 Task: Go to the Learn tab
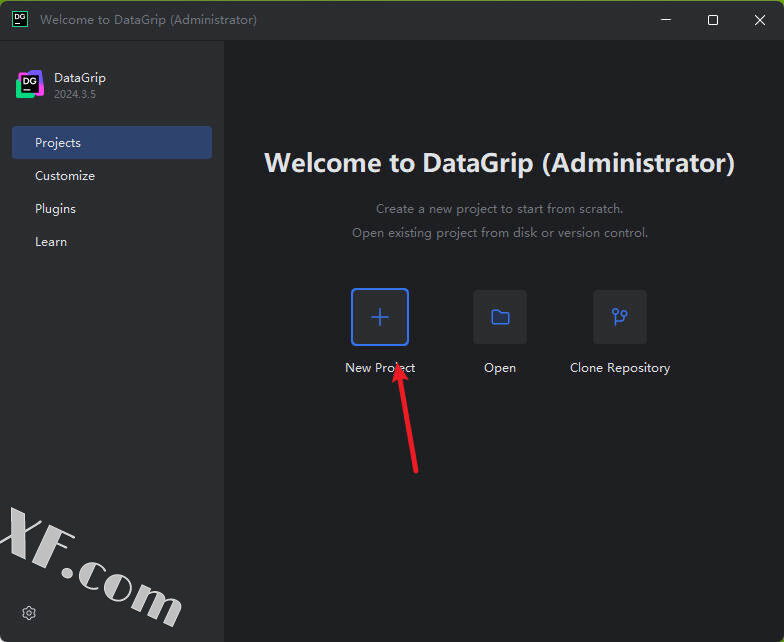(x=112, y=242)
